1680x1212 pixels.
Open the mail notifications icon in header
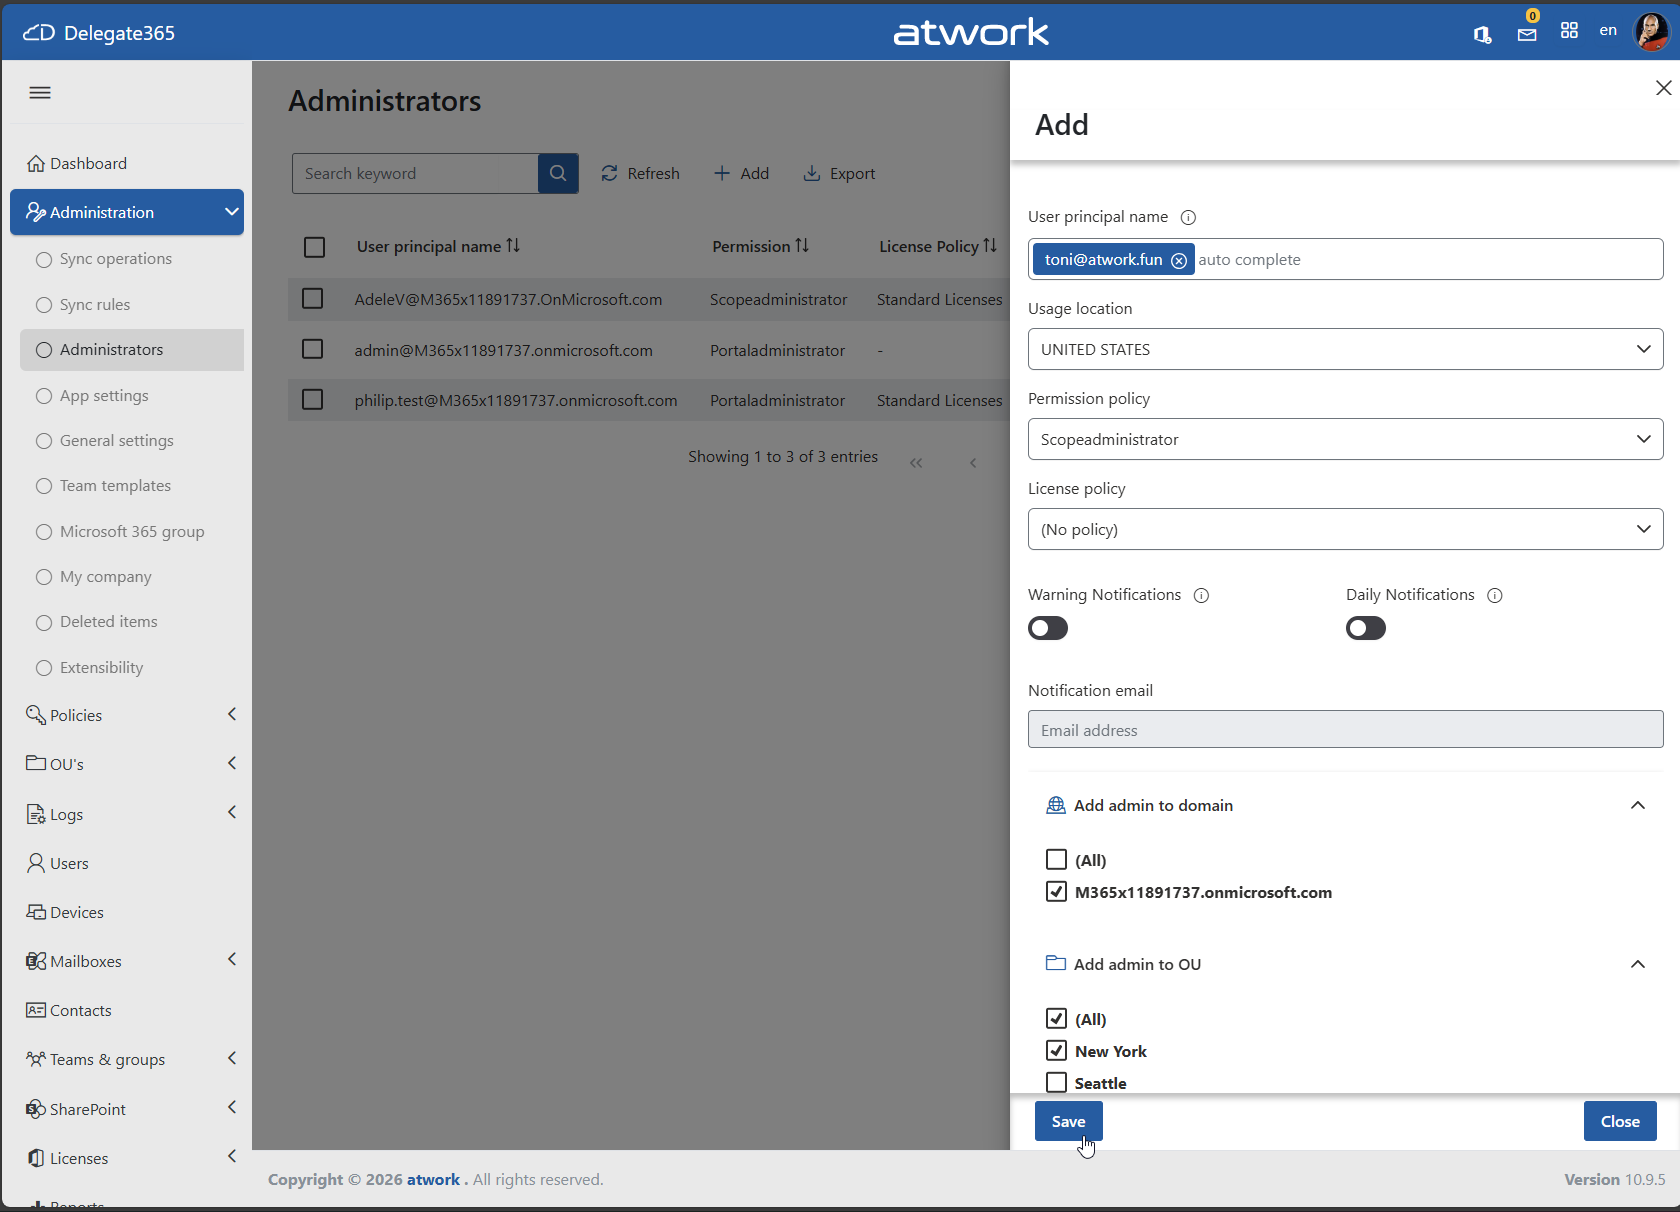pos(1526,34)
